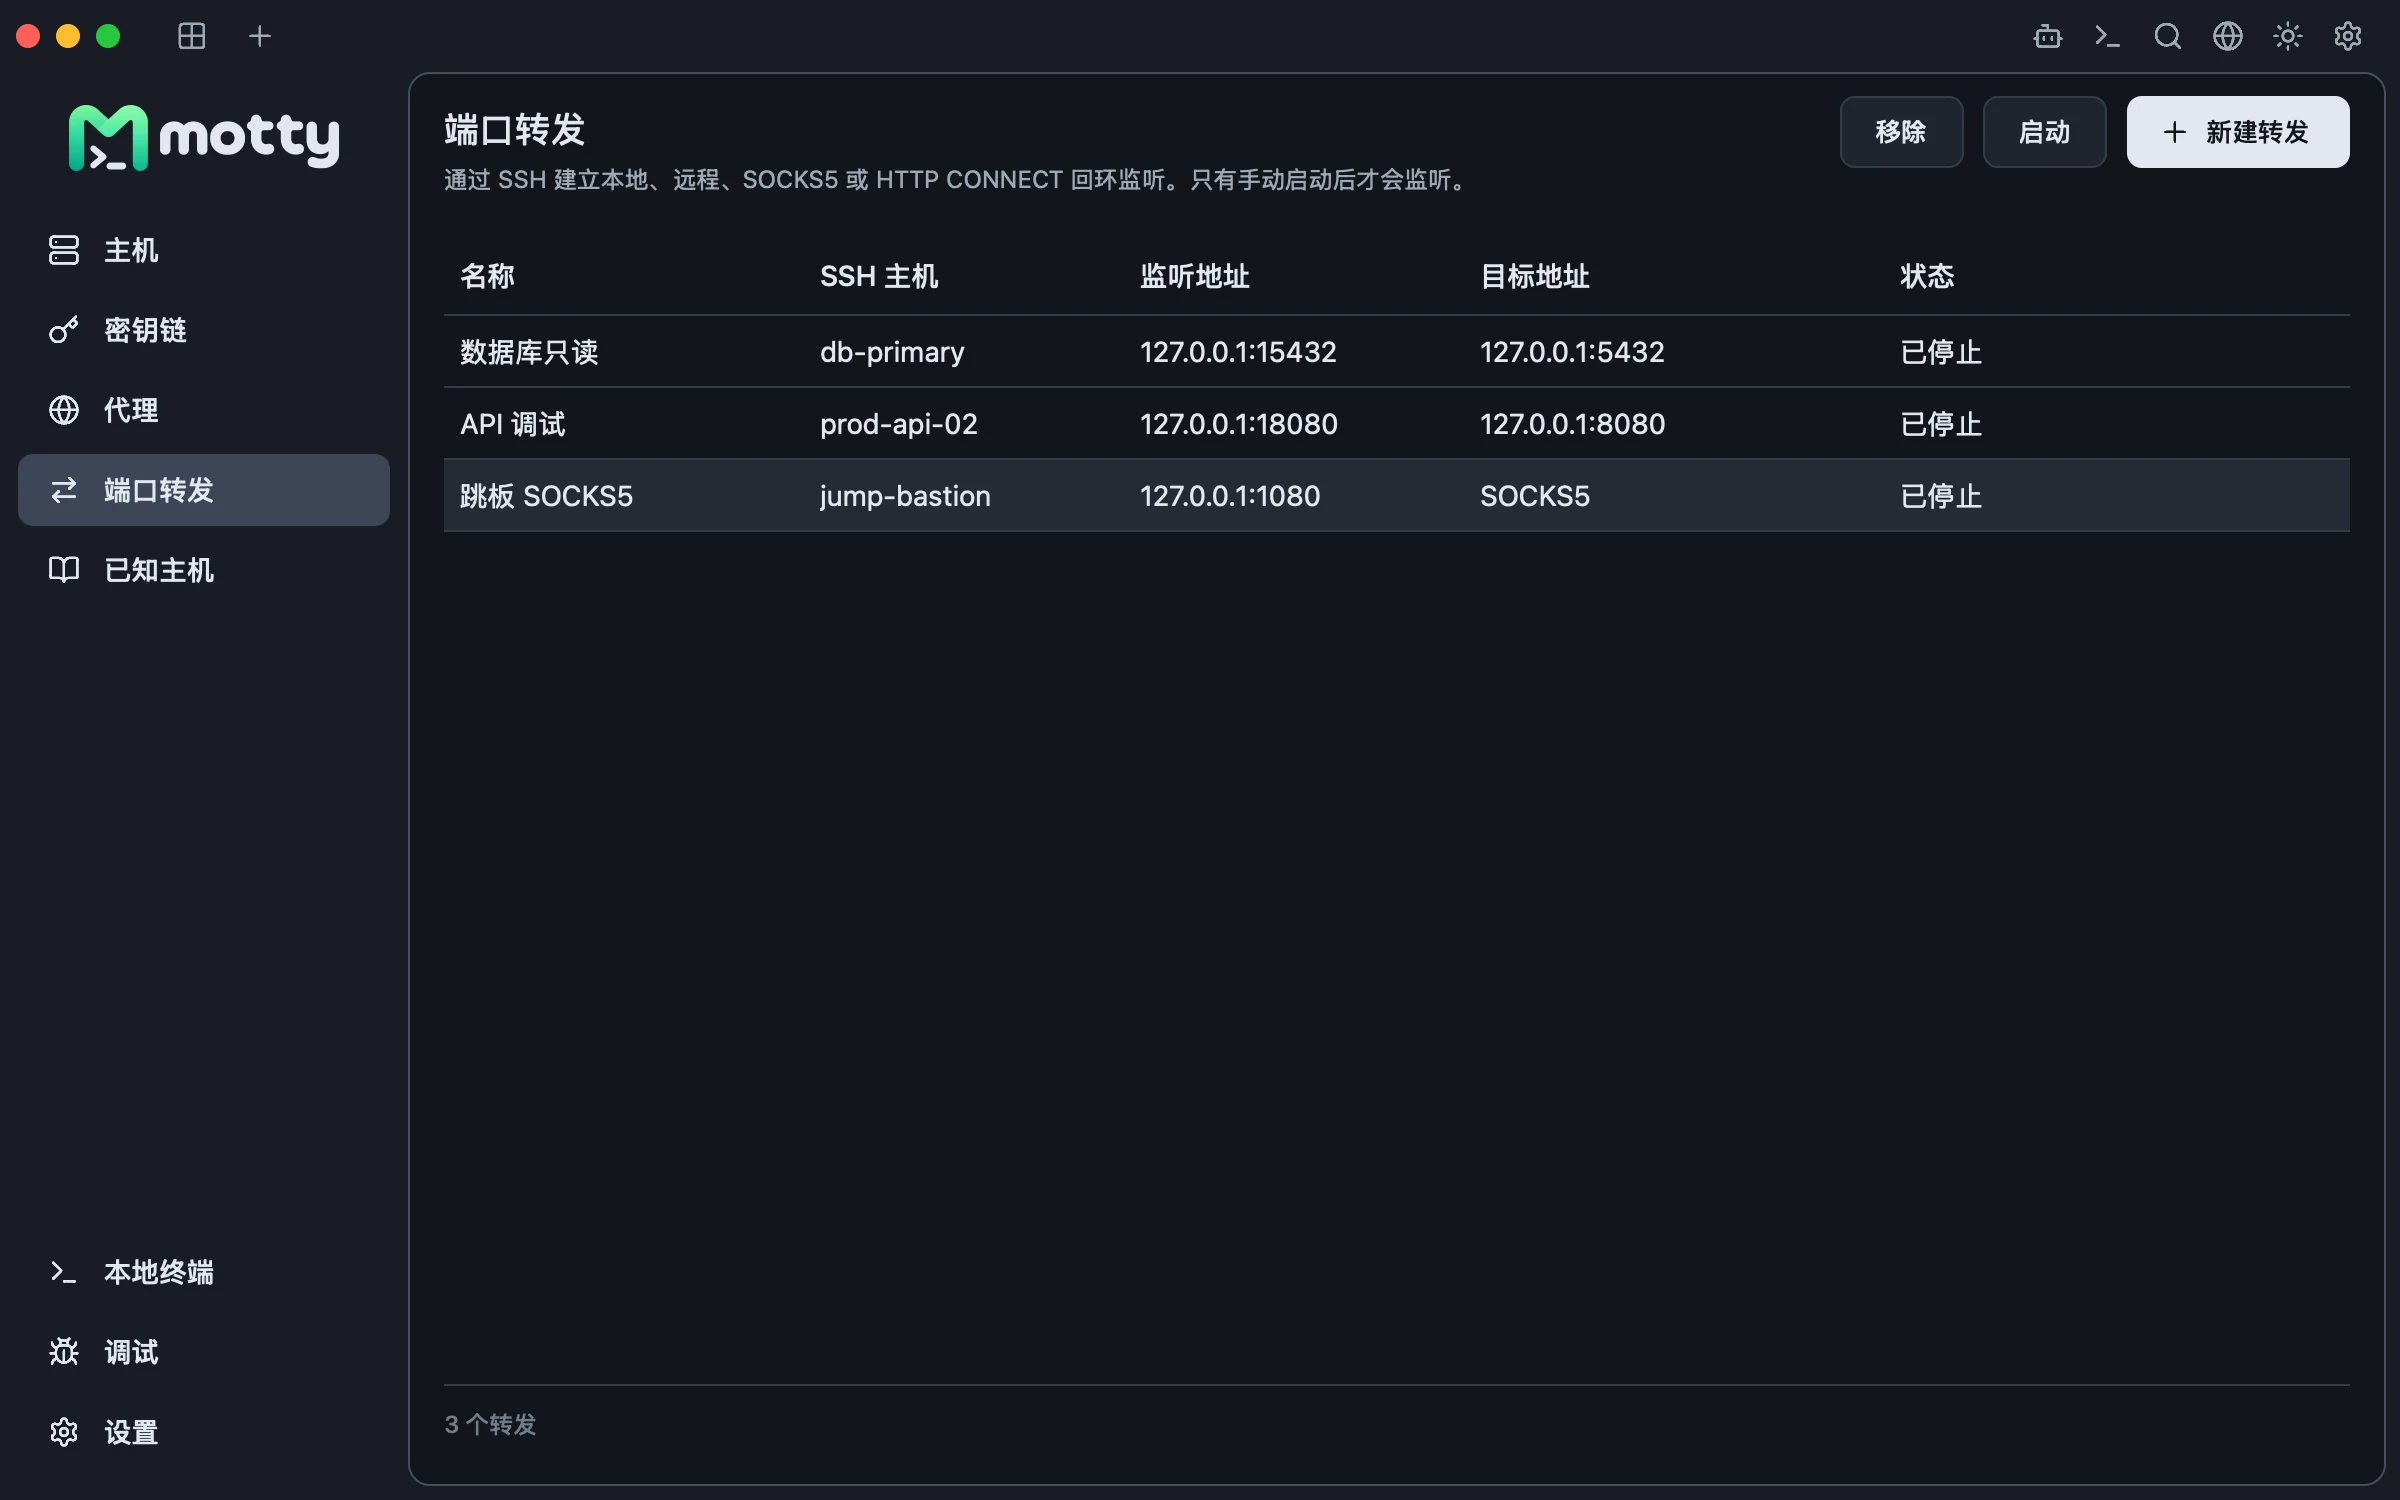Image resolution: width=2400 pixels, height=1500 pixels.
Task: Click the SSH 主机 column header
Action: [879, 276]
